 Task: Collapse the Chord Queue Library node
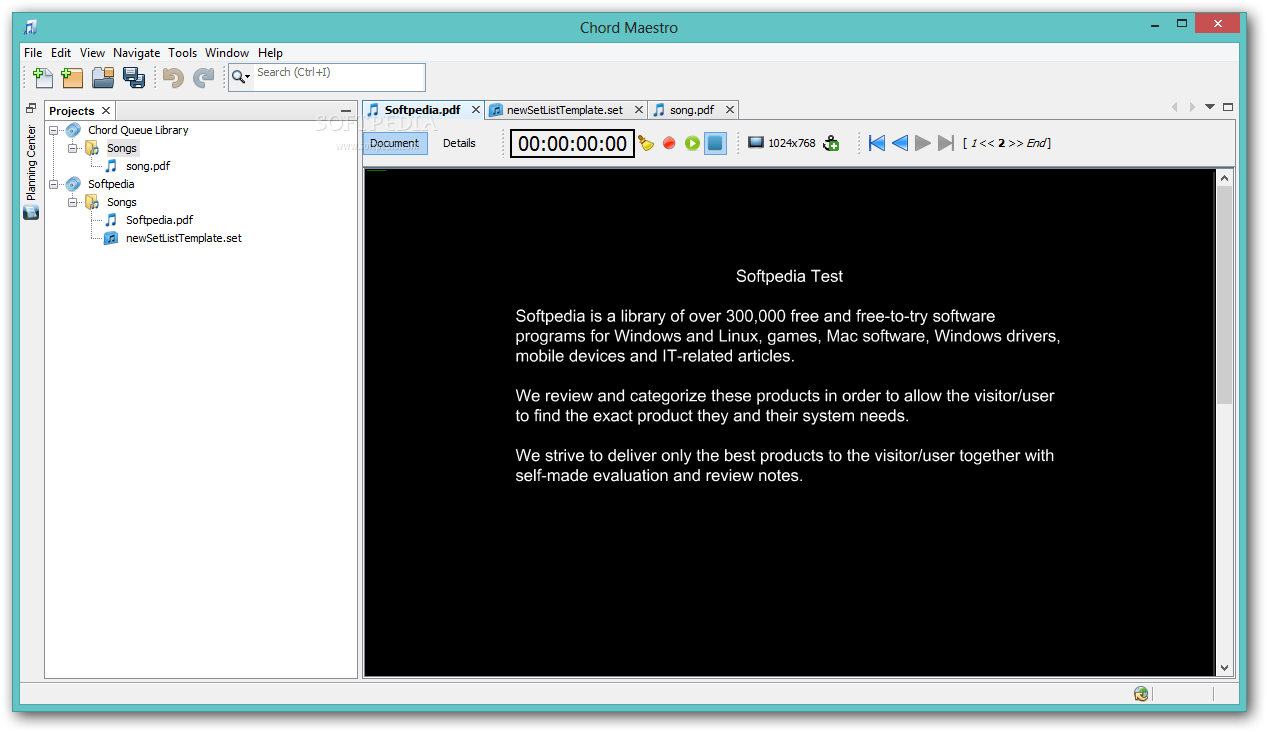pyautogui.click(x=54, y=130)
